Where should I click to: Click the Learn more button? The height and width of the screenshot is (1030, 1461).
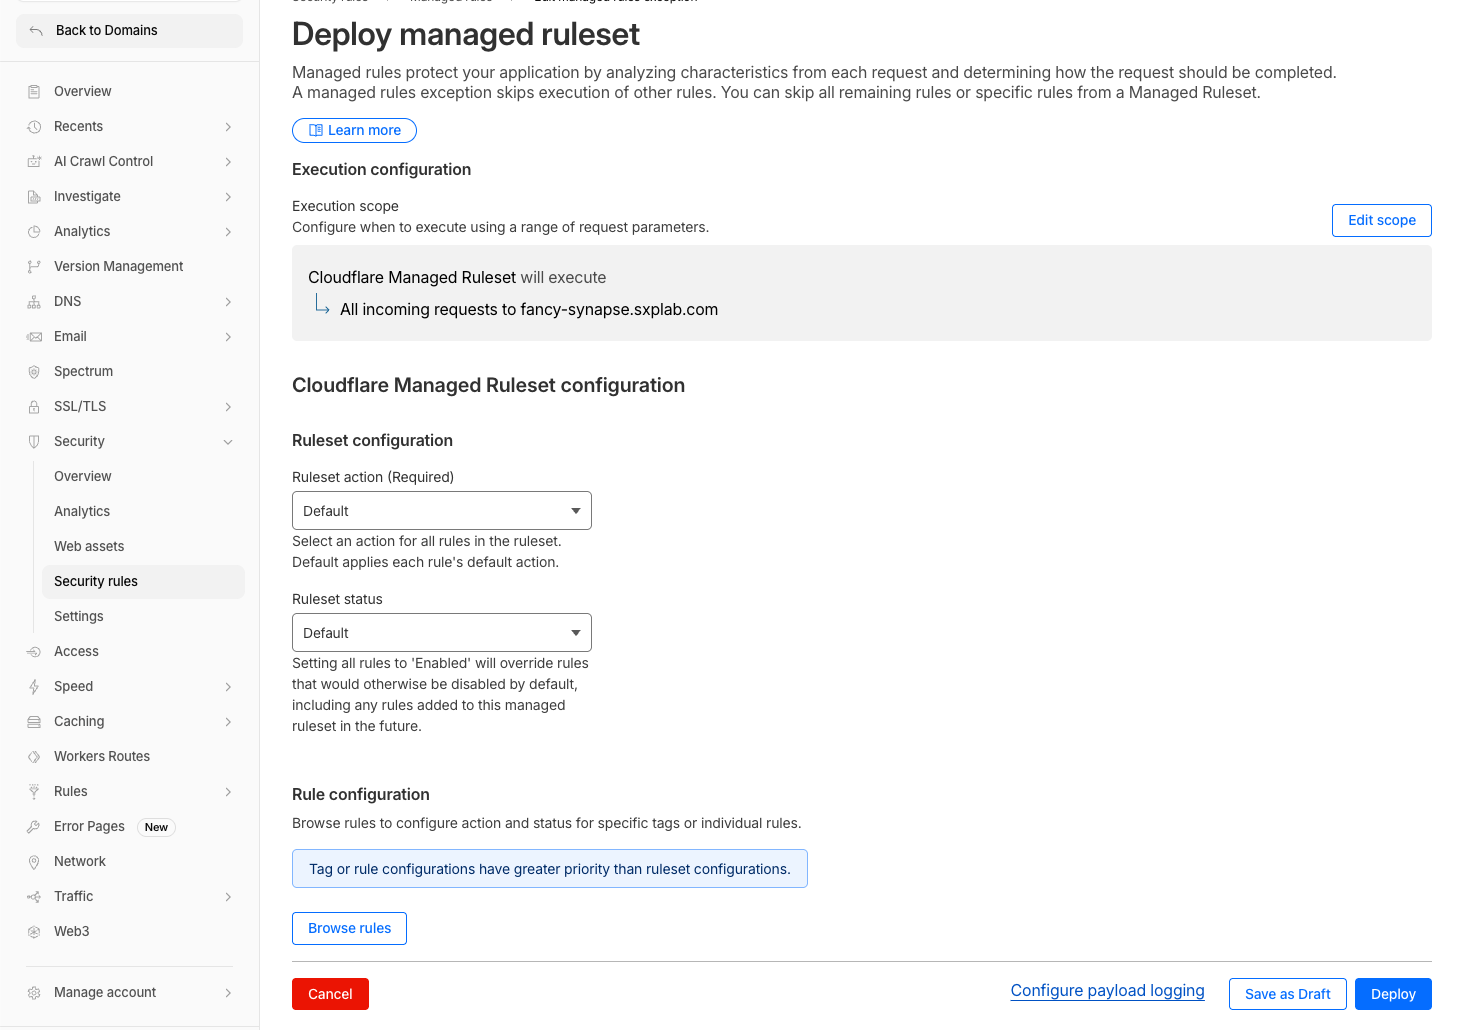pos(354,130)
